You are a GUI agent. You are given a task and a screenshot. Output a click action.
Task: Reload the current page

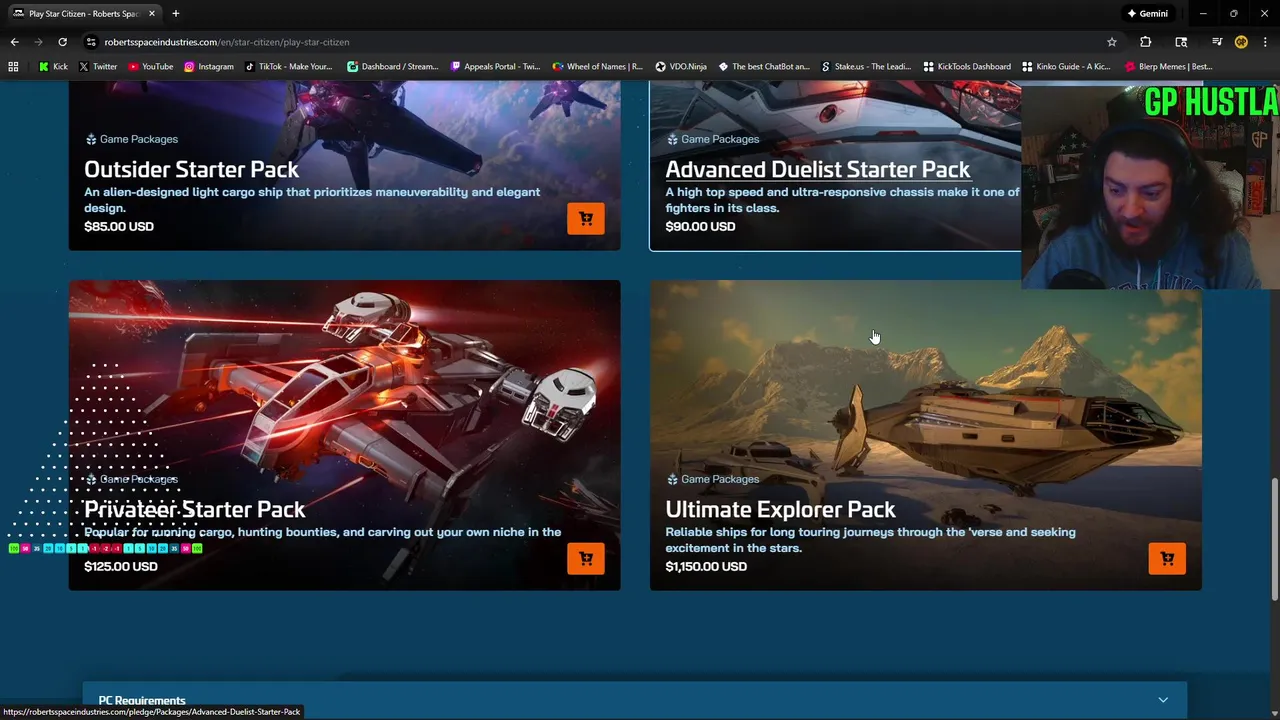tap(62, 42)
